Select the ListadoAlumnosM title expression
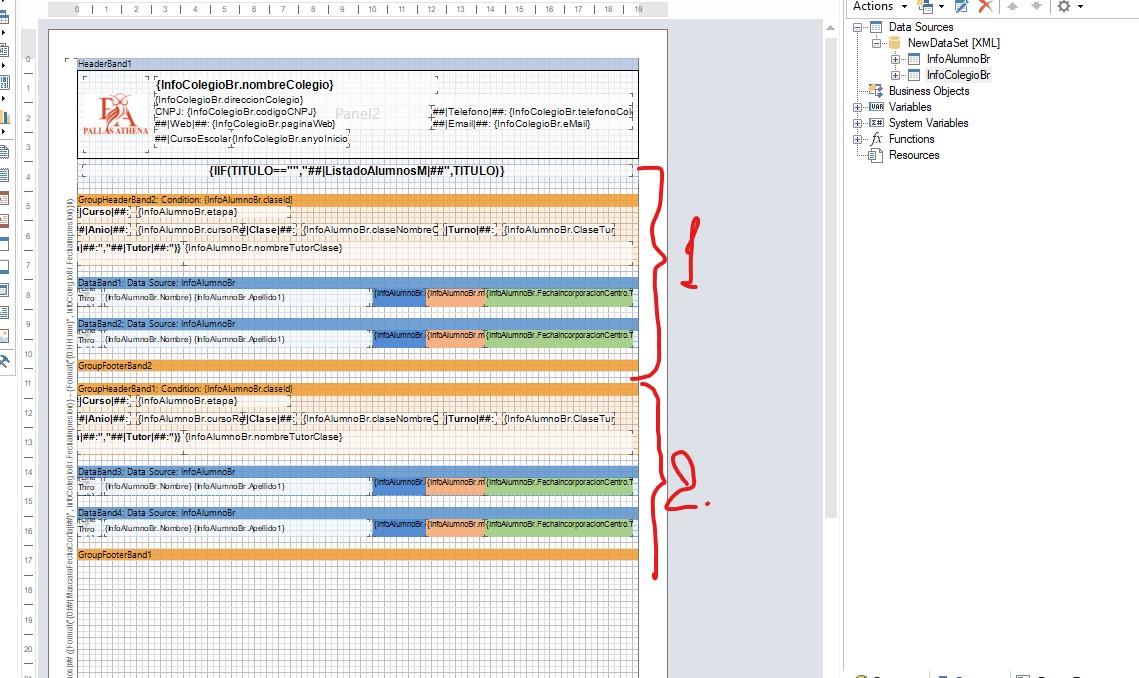This screenshot has width=1139, height=678. point(357,171)
